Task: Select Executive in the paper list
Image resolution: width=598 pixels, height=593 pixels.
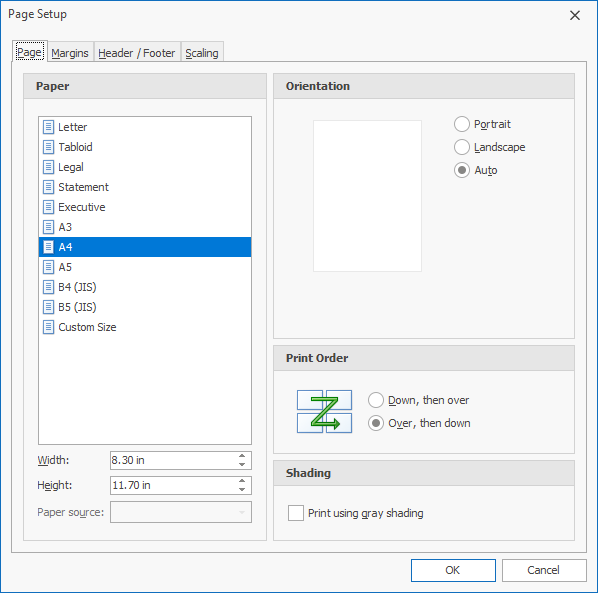Action: [145, 207]
